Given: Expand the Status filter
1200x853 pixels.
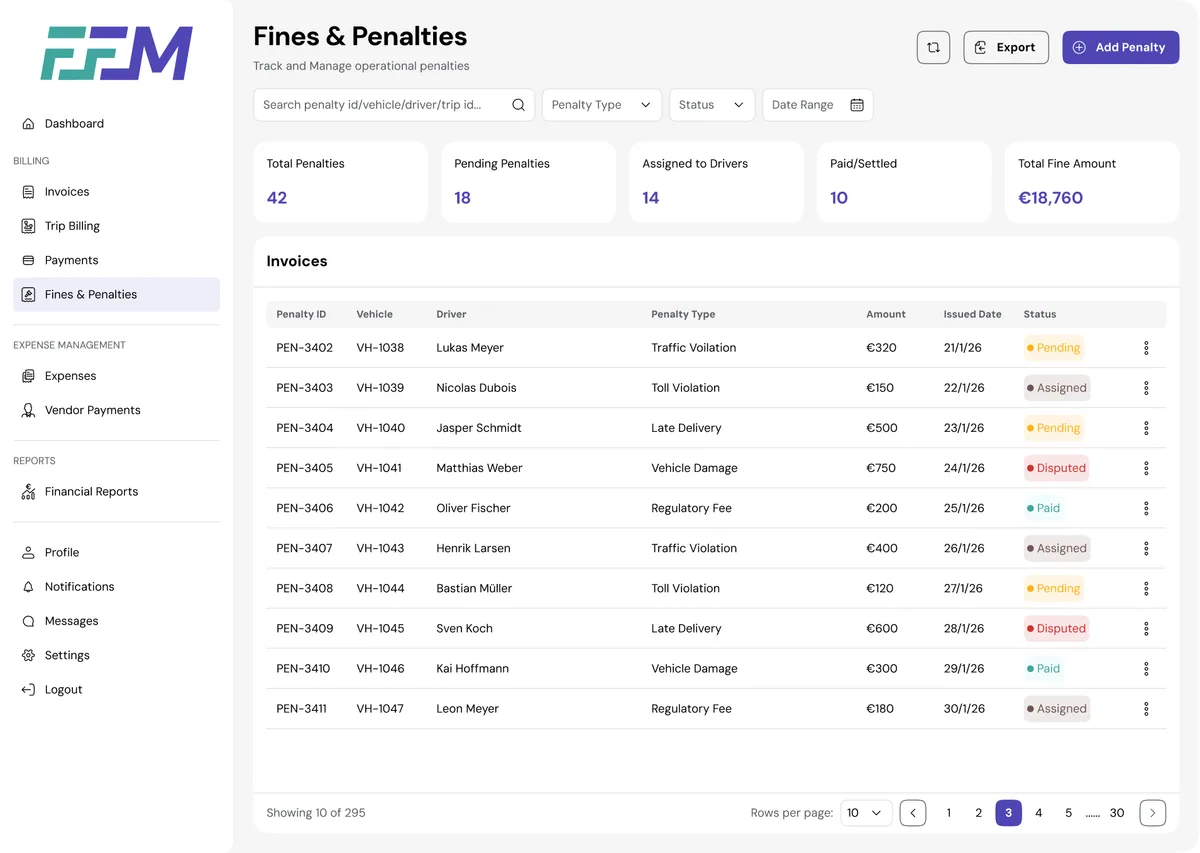Looking at the screenshot, I should tap(711, 104).
